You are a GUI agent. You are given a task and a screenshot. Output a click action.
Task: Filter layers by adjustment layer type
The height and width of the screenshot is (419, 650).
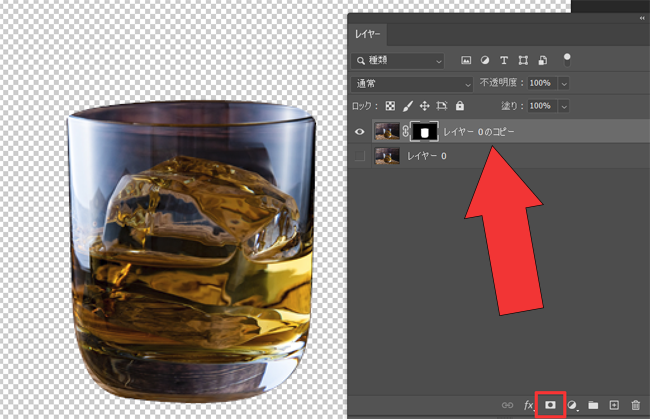pyautogui.click(x=485, y=60)
